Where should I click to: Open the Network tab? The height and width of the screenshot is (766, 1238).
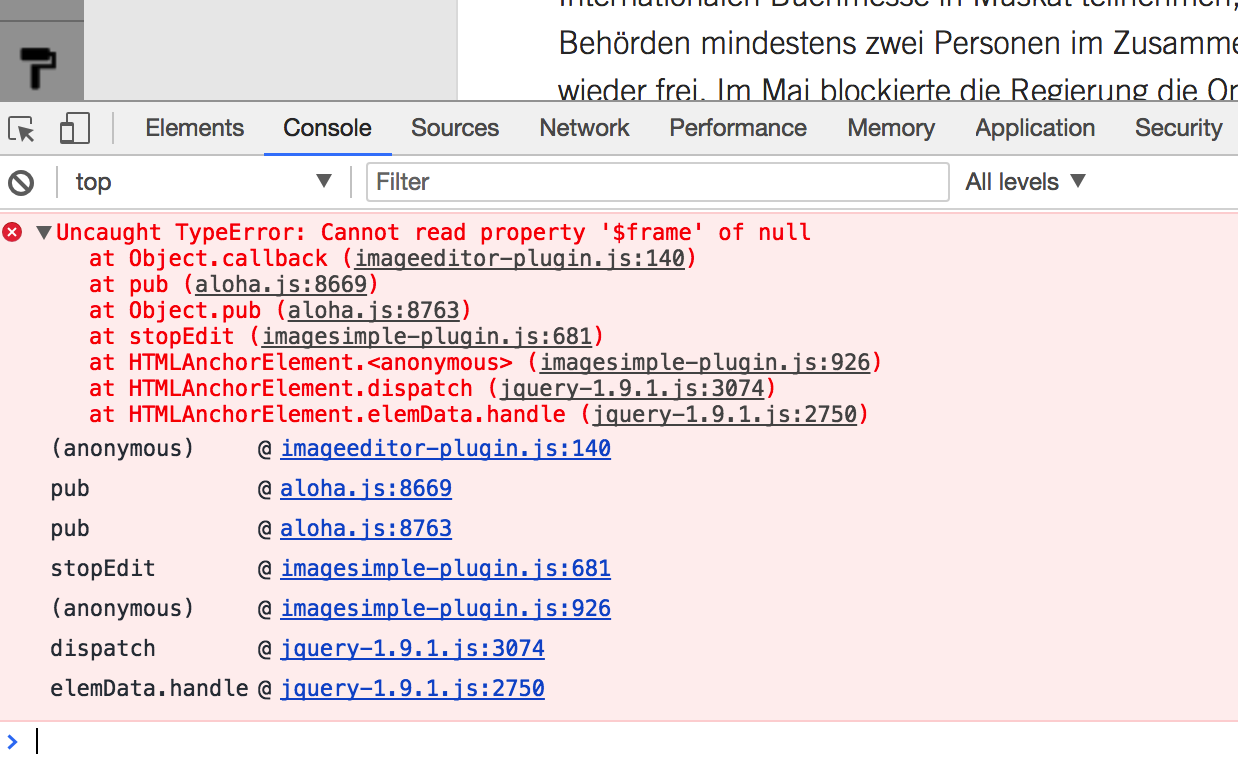tap(584, 128)
